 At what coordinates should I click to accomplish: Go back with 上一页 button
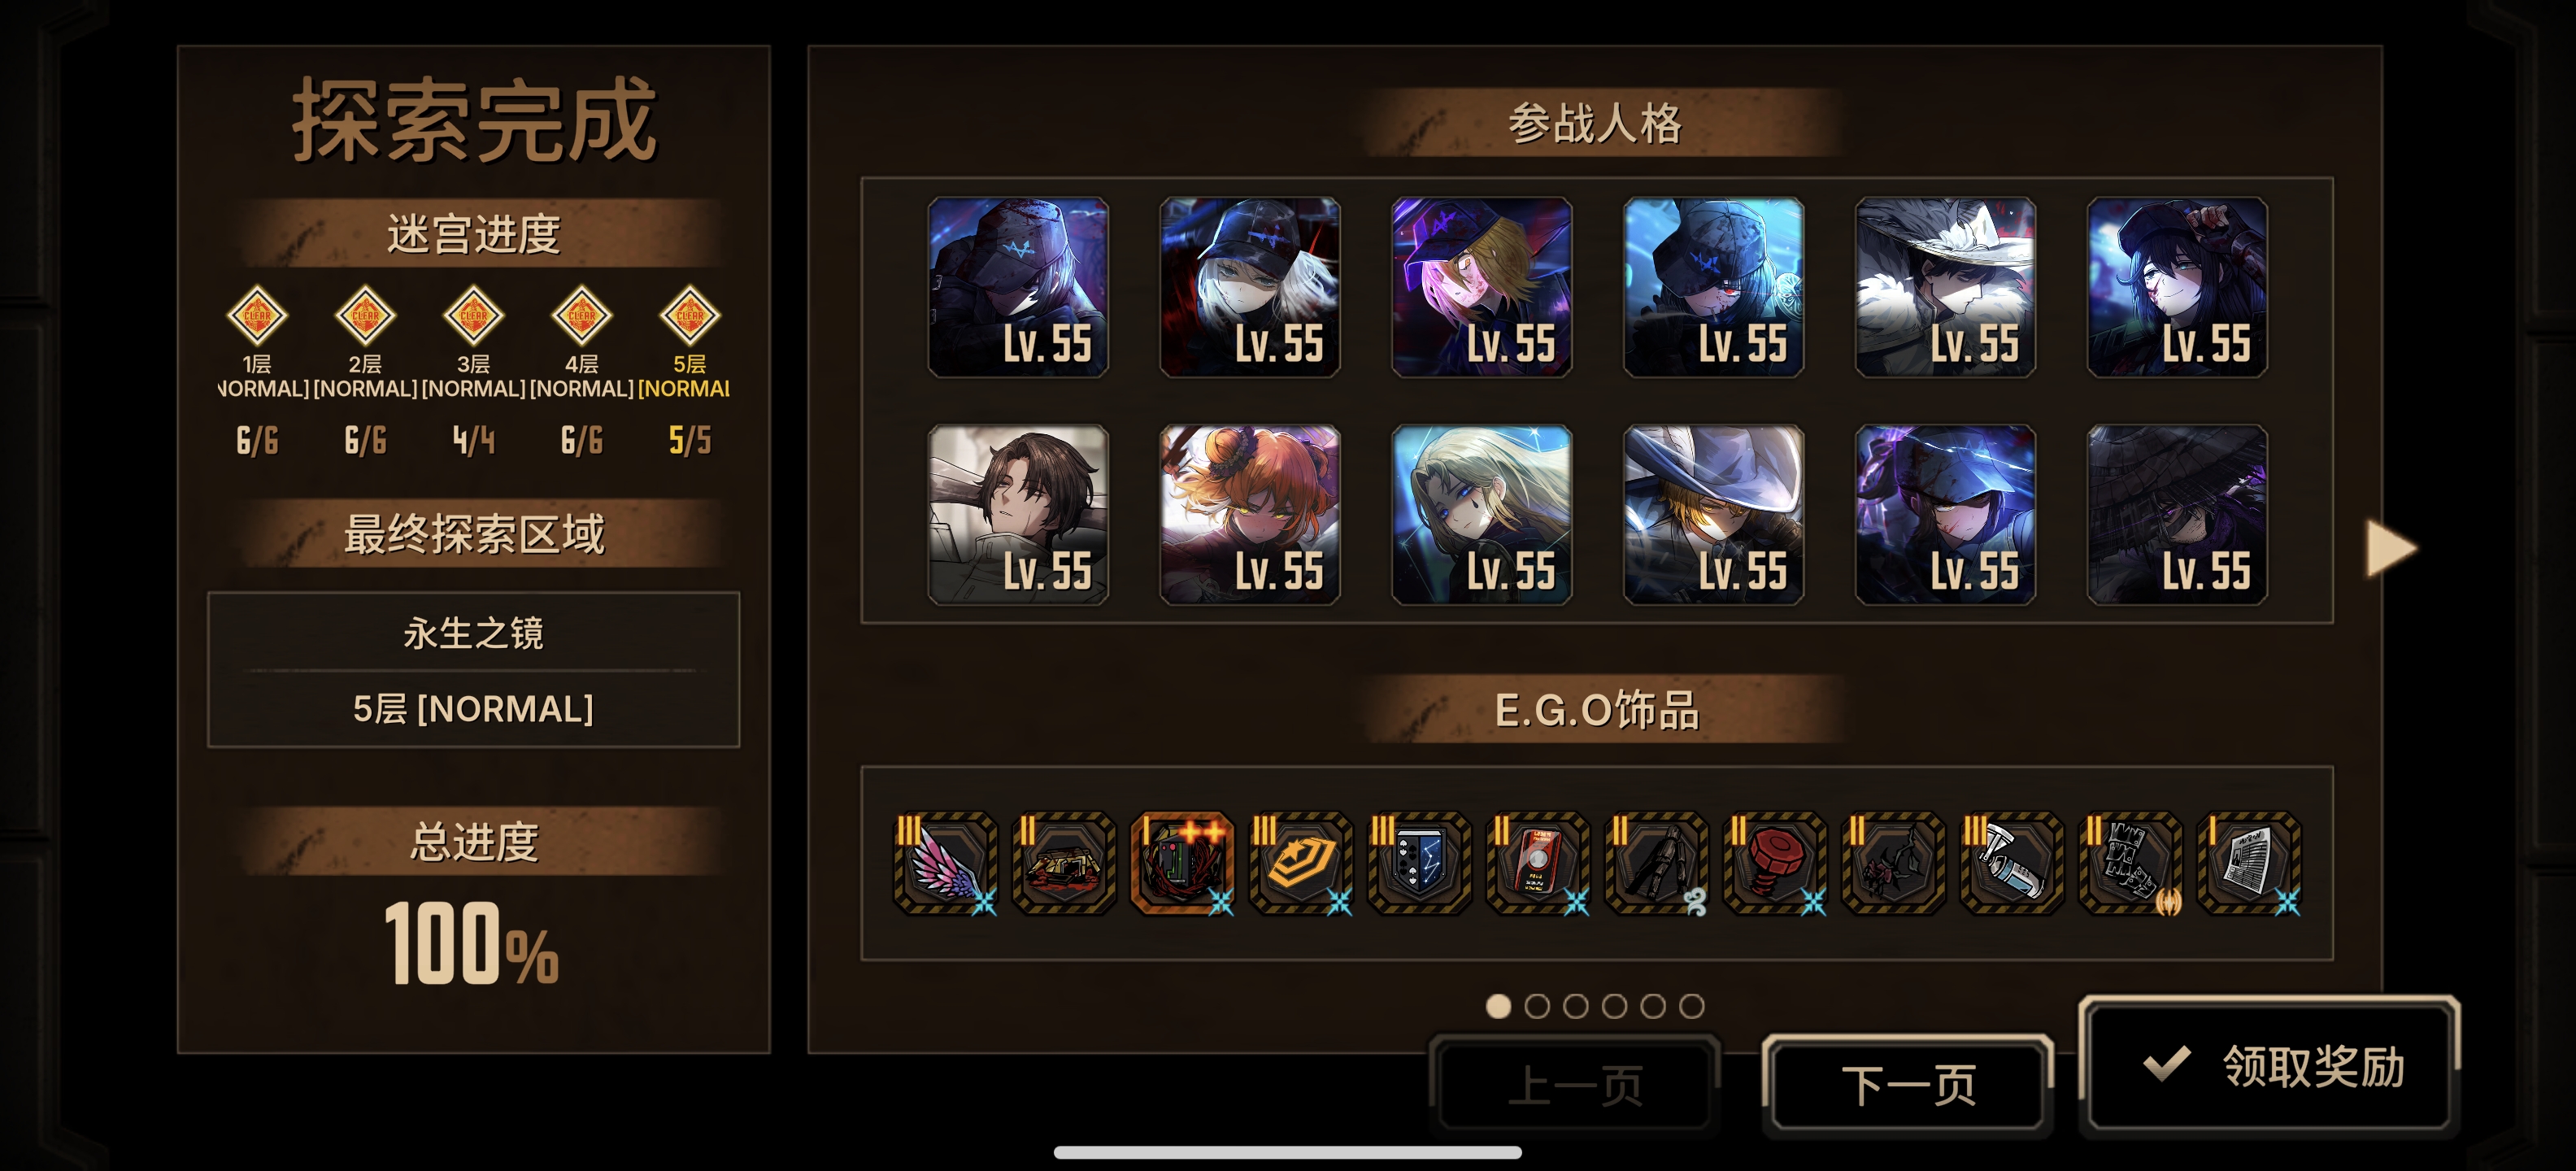[1575, 1085]
